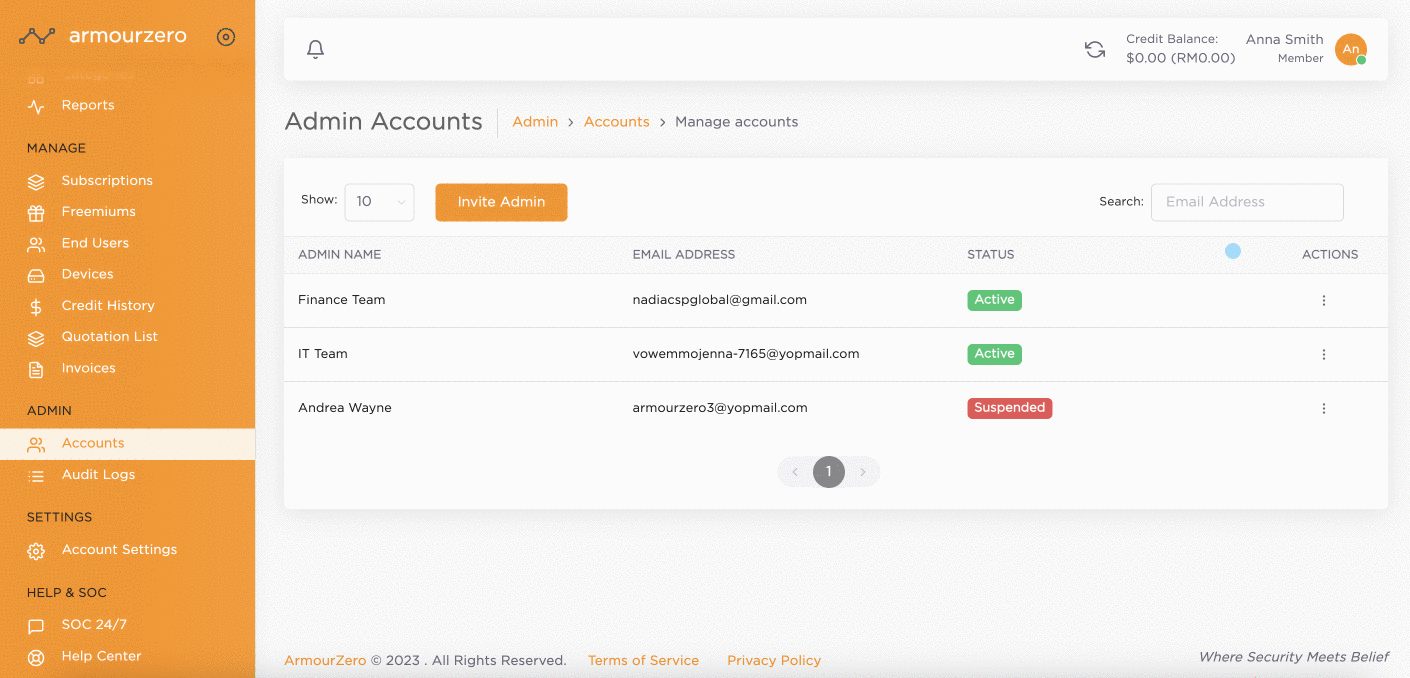The image size is (1410, 678).
Task: Open Terms of Service link
Action: [643, 661]
